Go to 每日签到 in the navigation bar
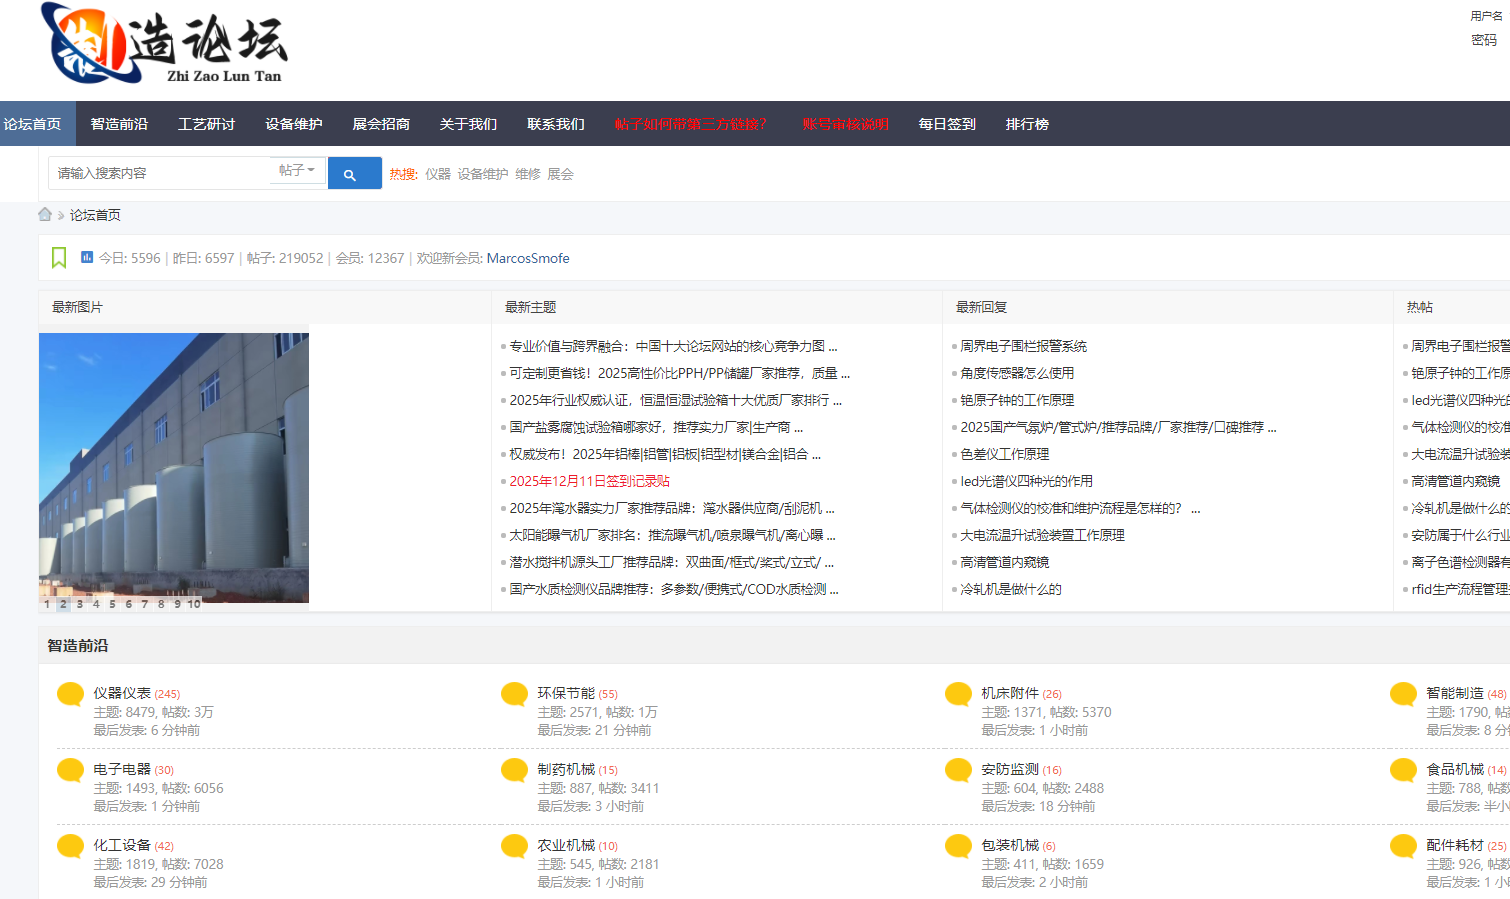 coord(946,124)
